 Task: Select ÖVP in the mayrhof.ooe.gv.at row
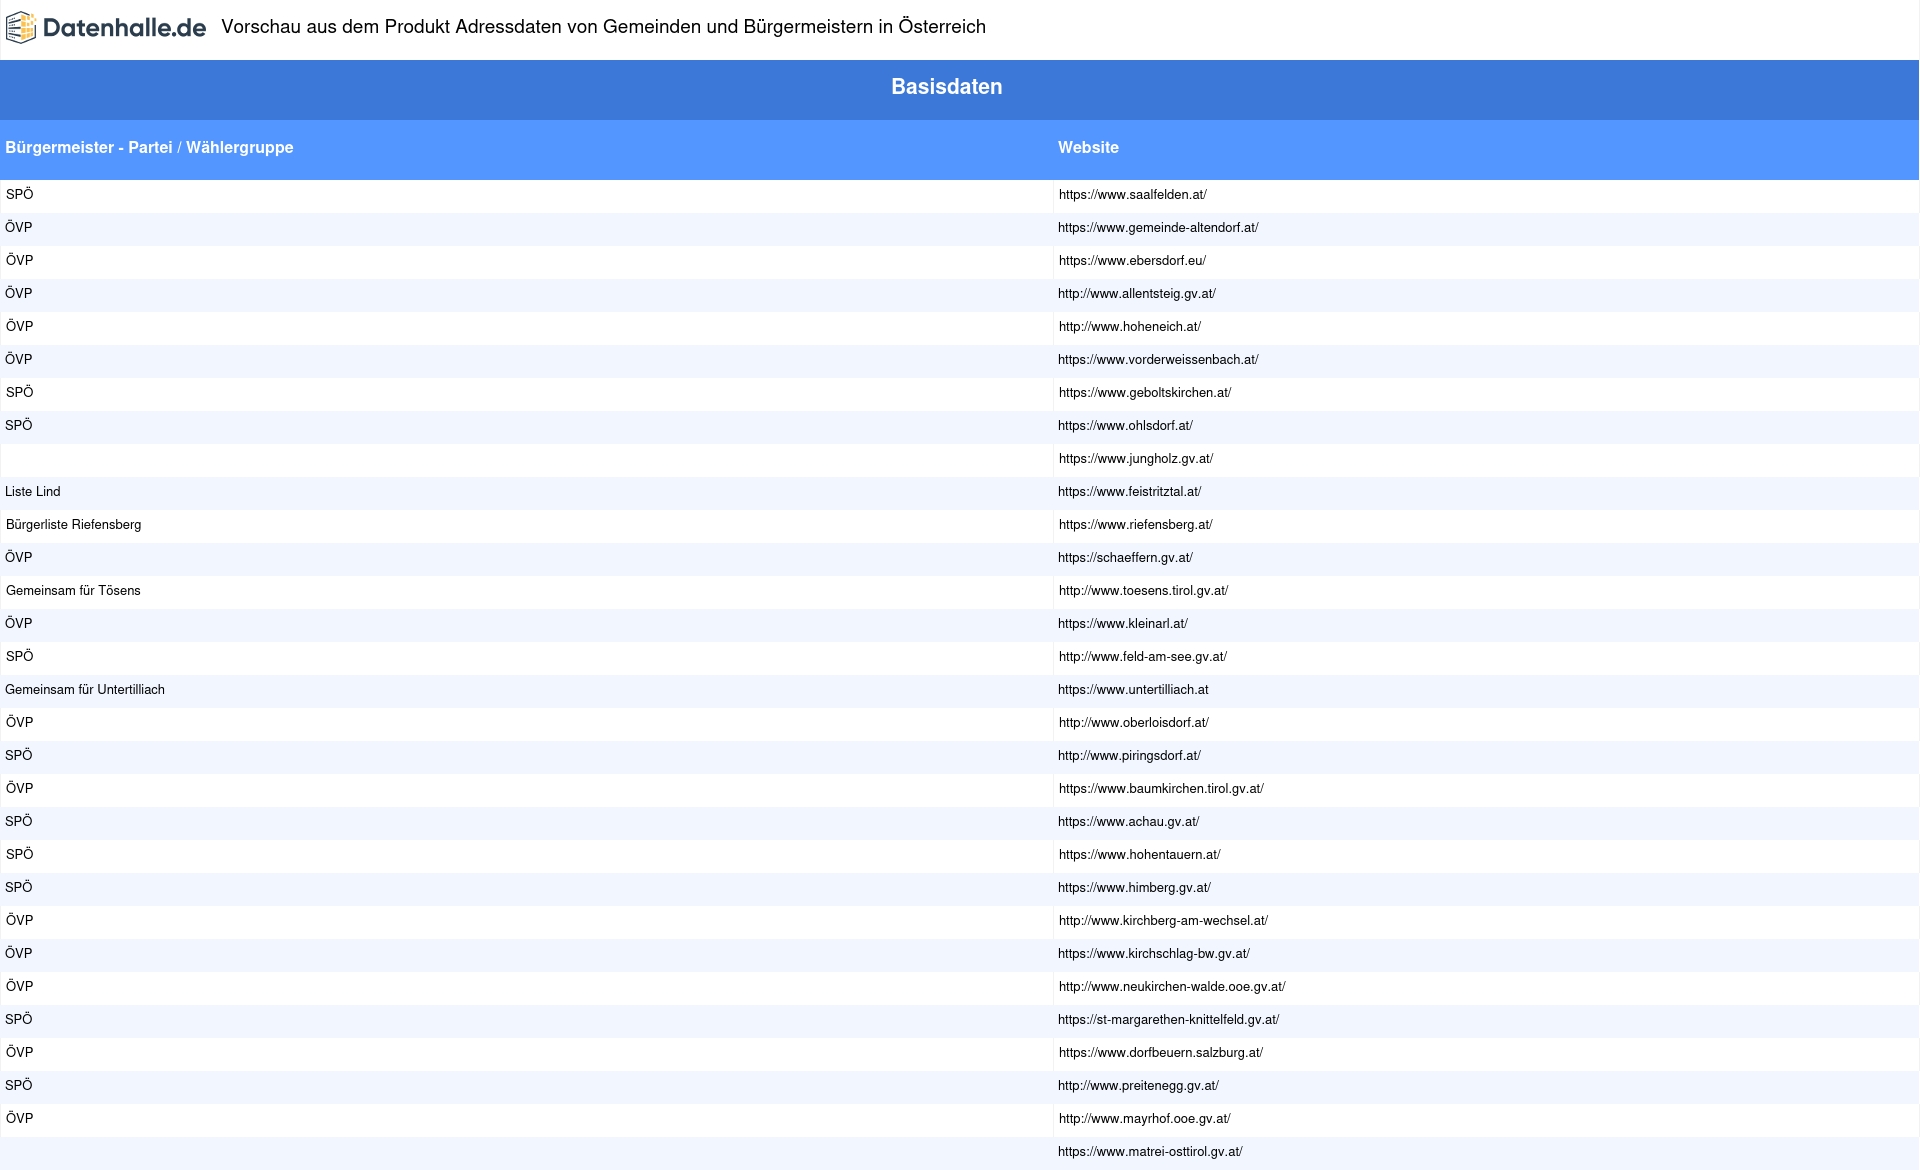tap(20, 1119)
